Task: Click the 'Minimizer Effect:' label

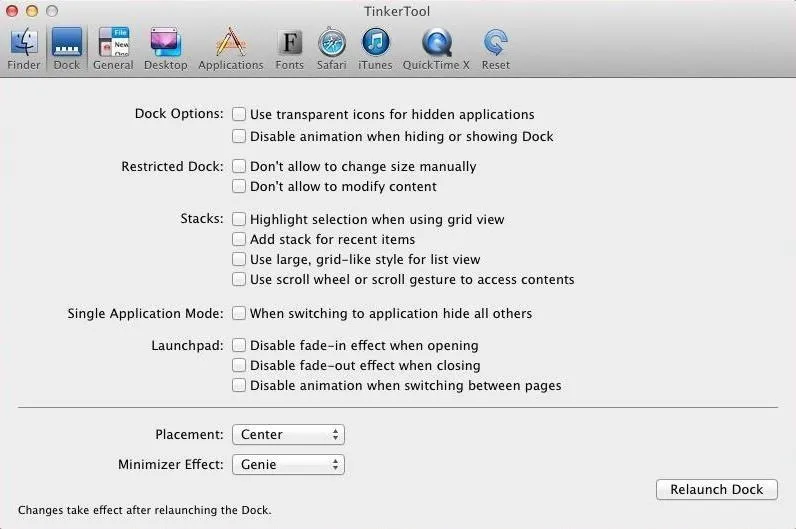Action: coord(171,465)
